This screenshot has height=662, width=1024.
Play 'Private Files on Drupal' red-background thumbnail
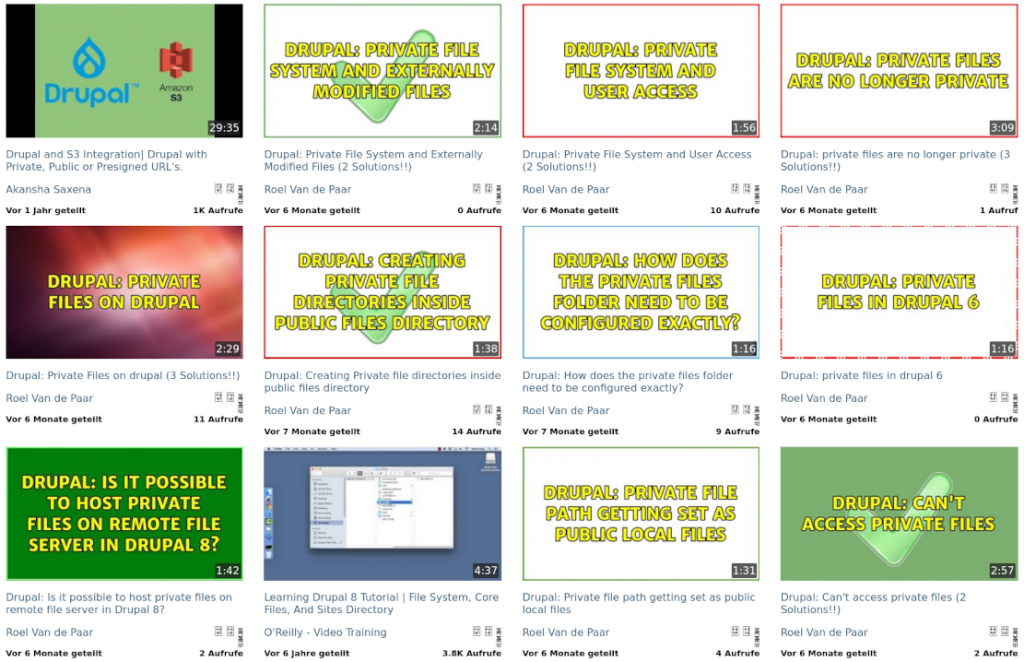click(124, 292)
